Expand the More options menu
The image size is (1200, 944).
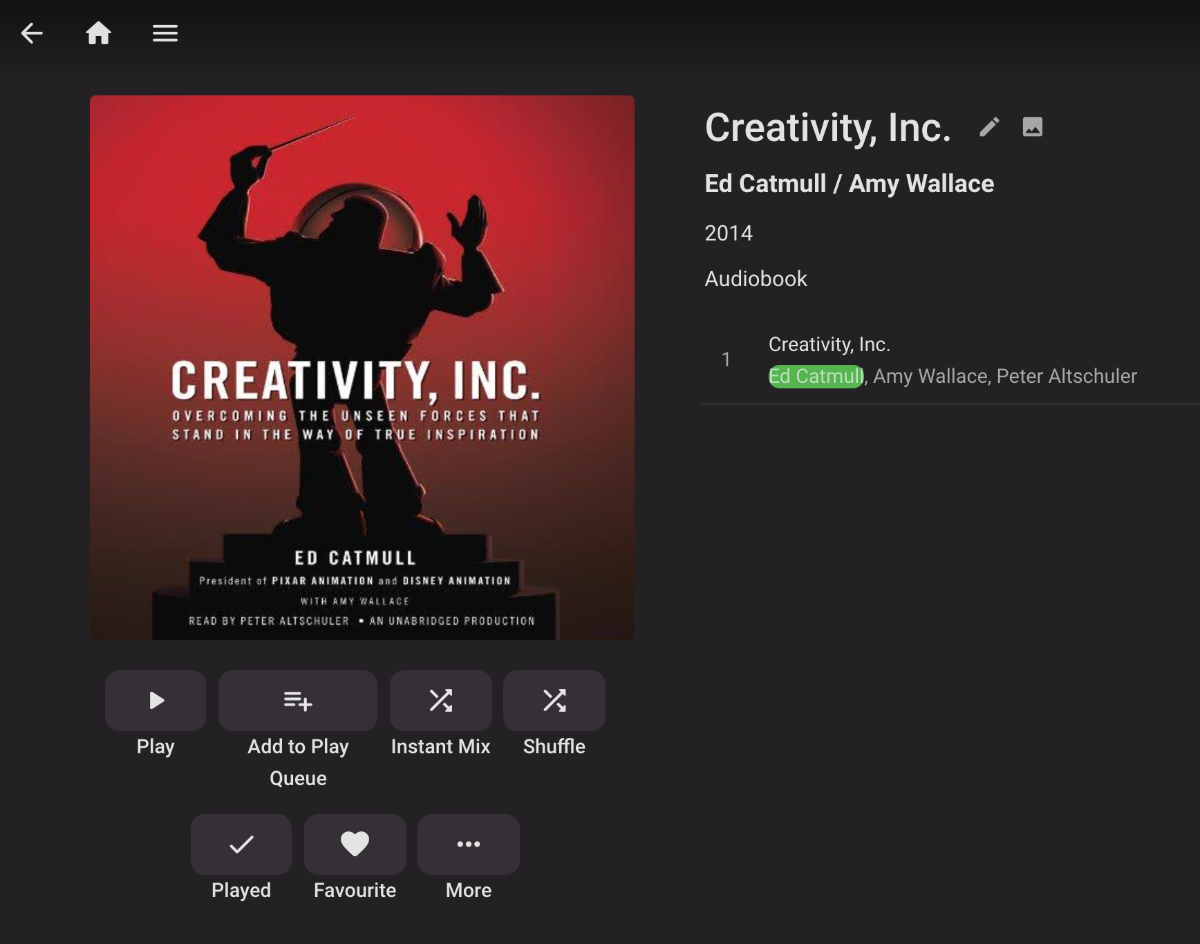tap(468, 845)
